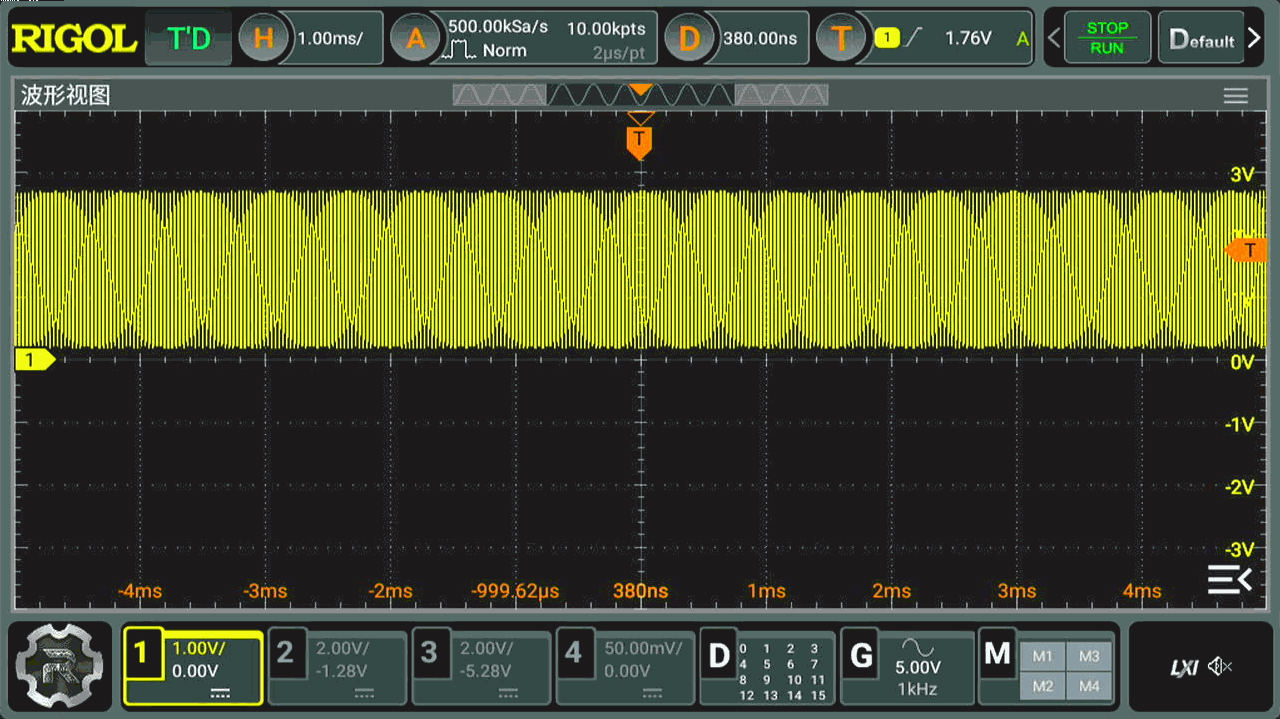The height and width of the screenshot is (719, 1280).
Task: Enable channel 4 tab
Action: click(x=626, y=667)
